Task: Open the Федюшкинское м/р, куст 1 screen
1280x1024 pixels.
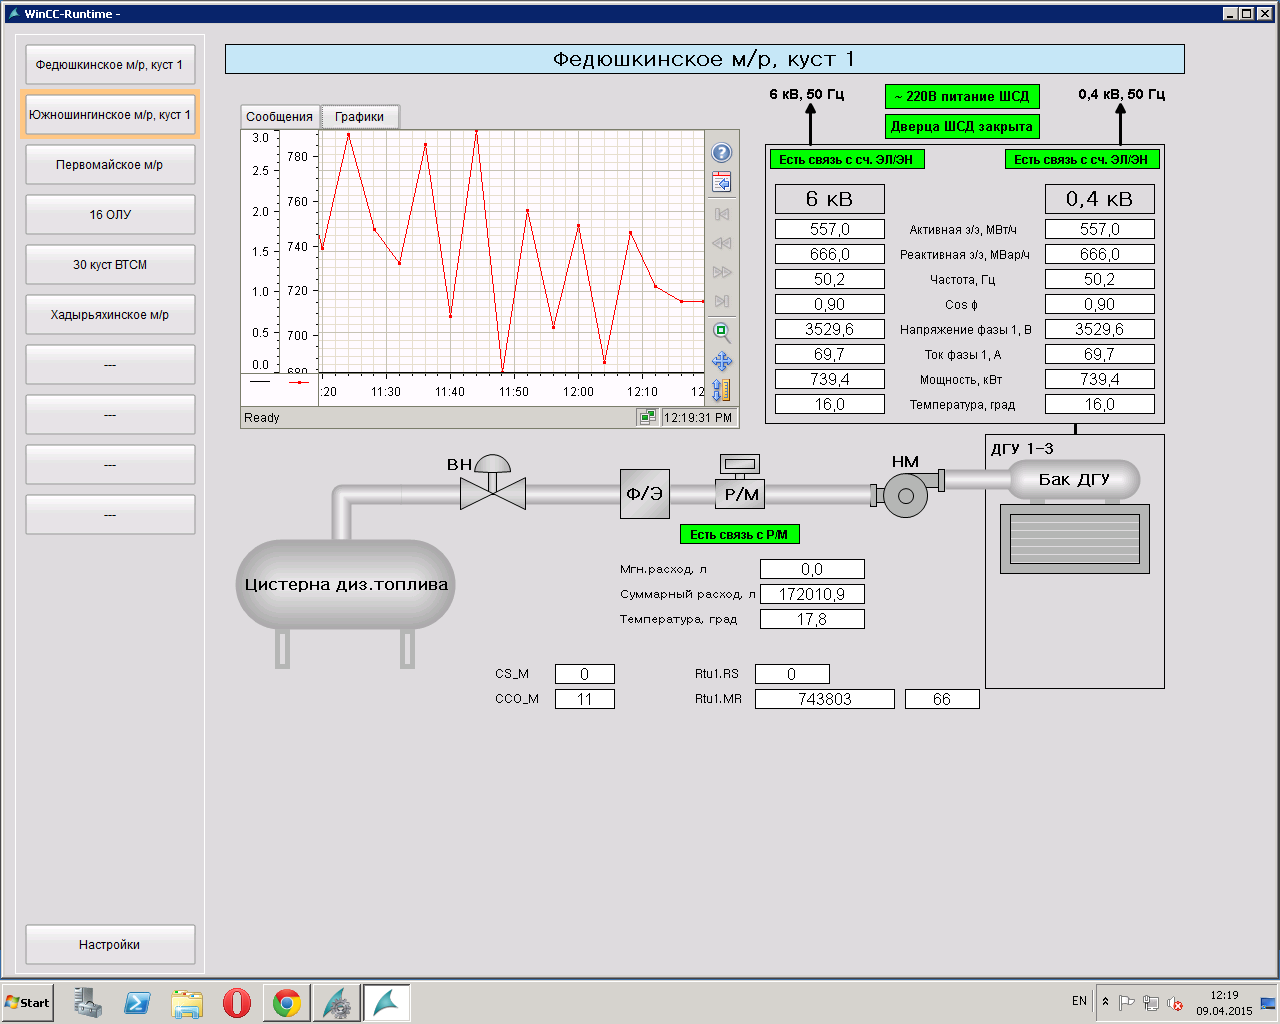Action: point(110,65)
